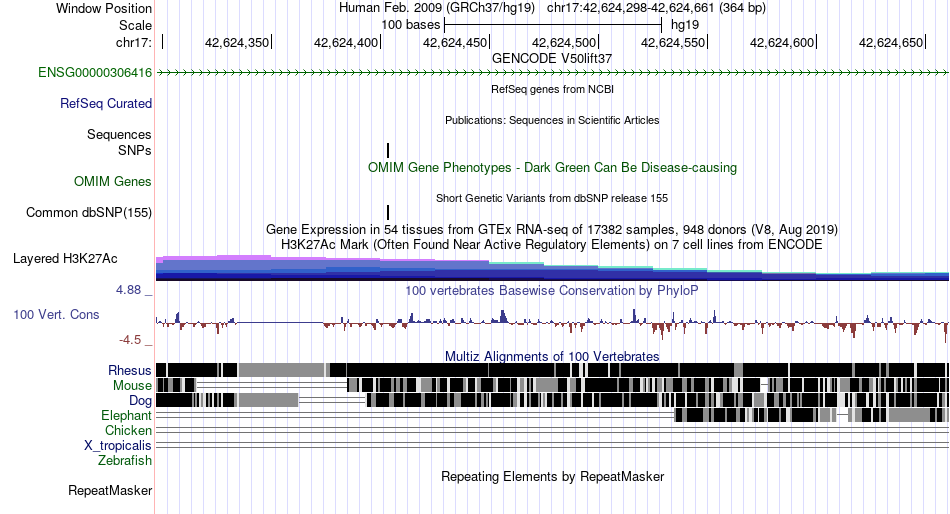The width and height of the screenshot is (950, 514).
Task: Click the chr17: ruler label
Action: point(133,42)
